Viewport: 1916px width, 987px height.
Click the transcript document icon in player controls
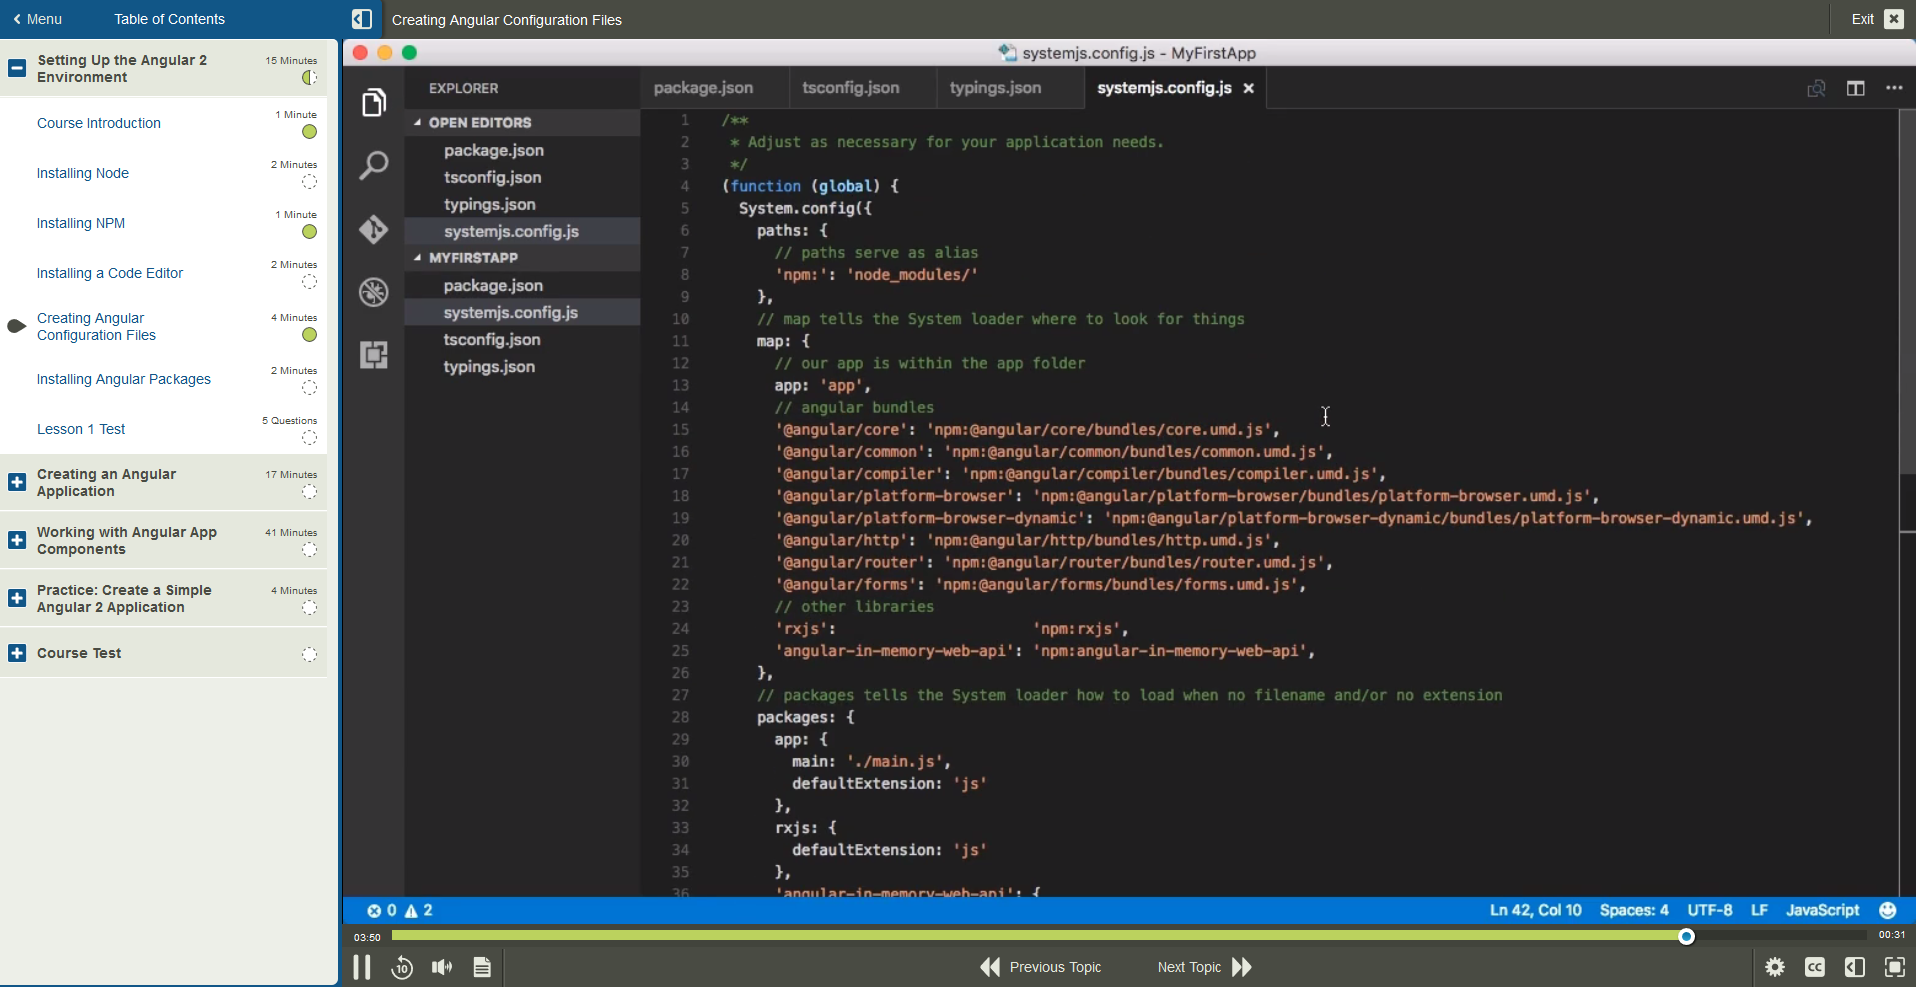[x=481, y=967]
